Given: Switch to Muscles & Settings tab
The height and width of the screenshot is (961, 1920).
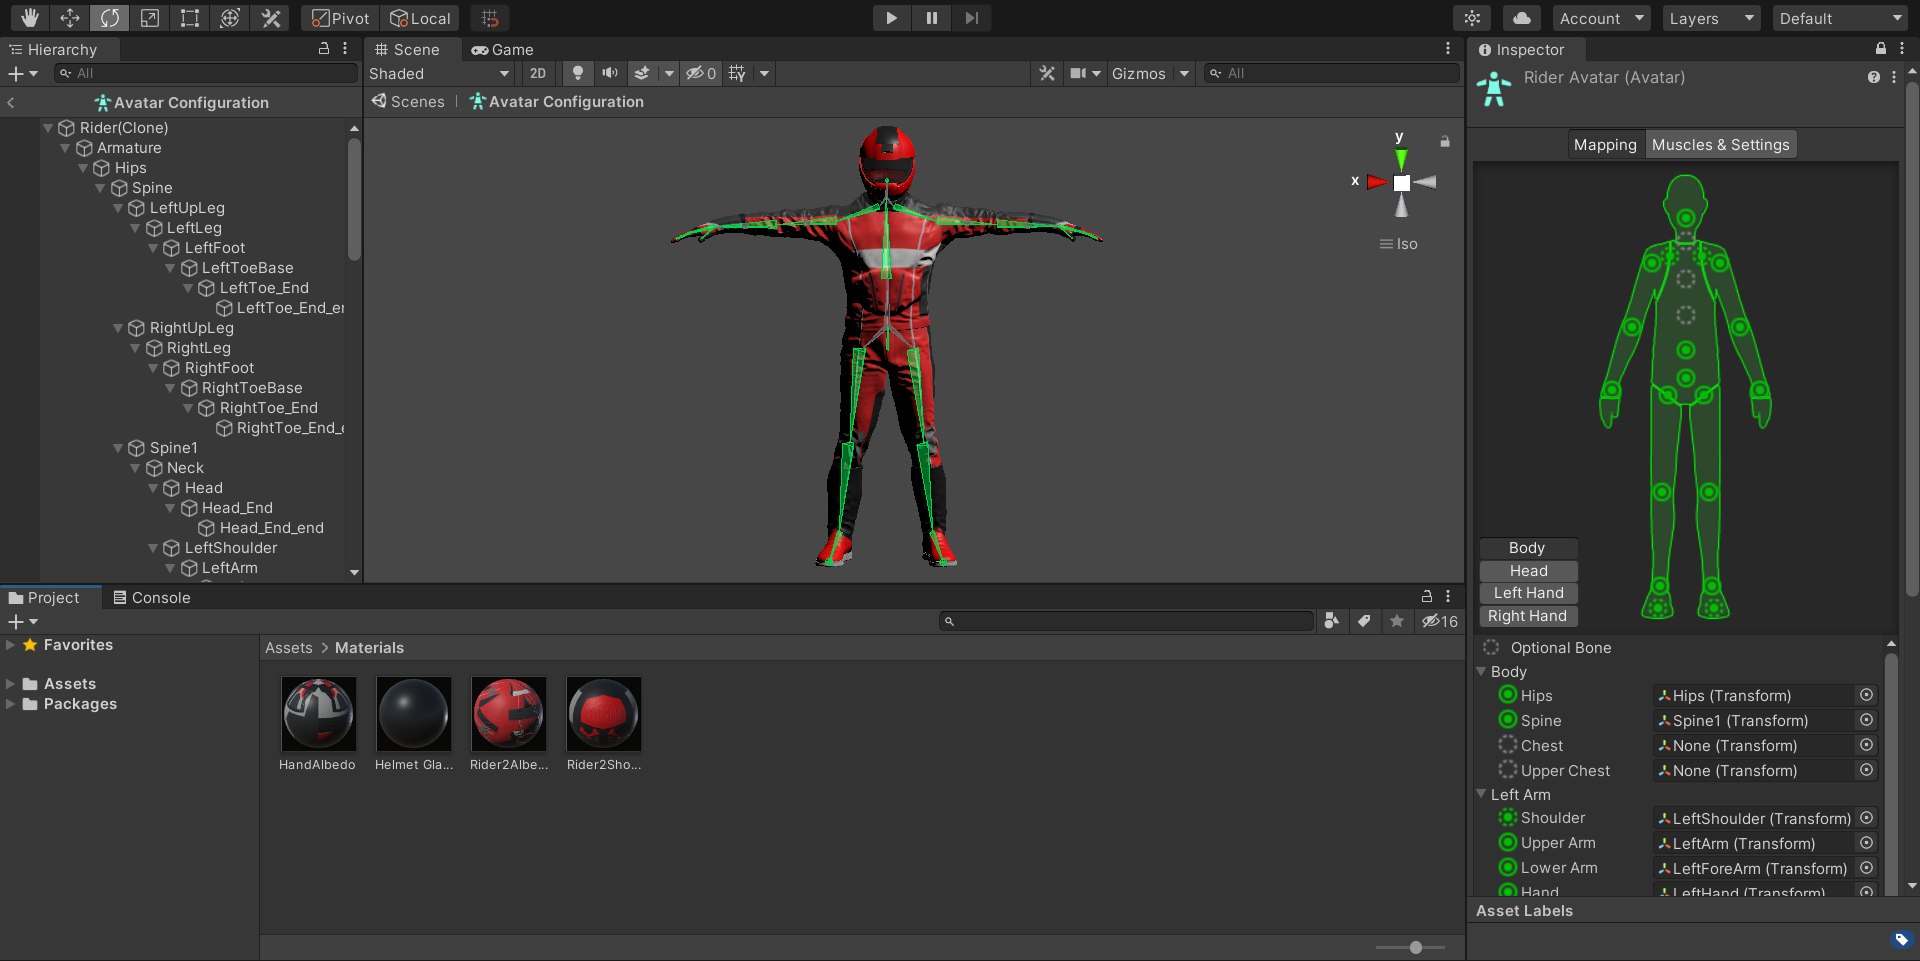Looking at the screenshot, I should tap(1720, 144).
